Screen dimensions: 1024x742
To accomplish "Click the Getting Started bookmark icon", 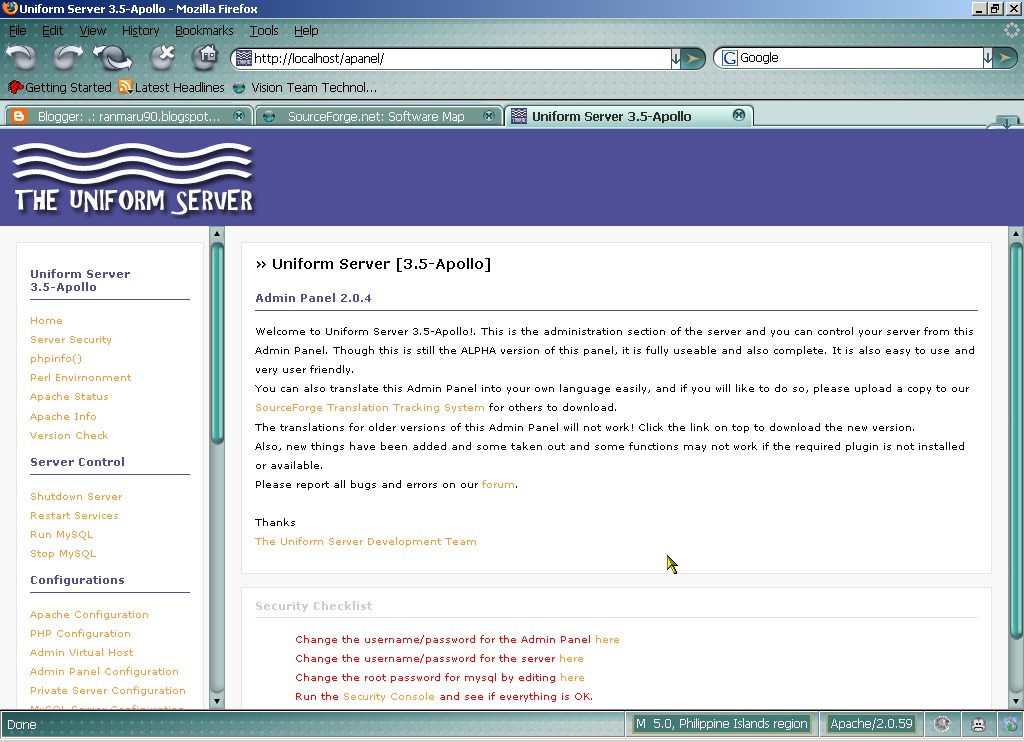I will [x=15, y=87].
